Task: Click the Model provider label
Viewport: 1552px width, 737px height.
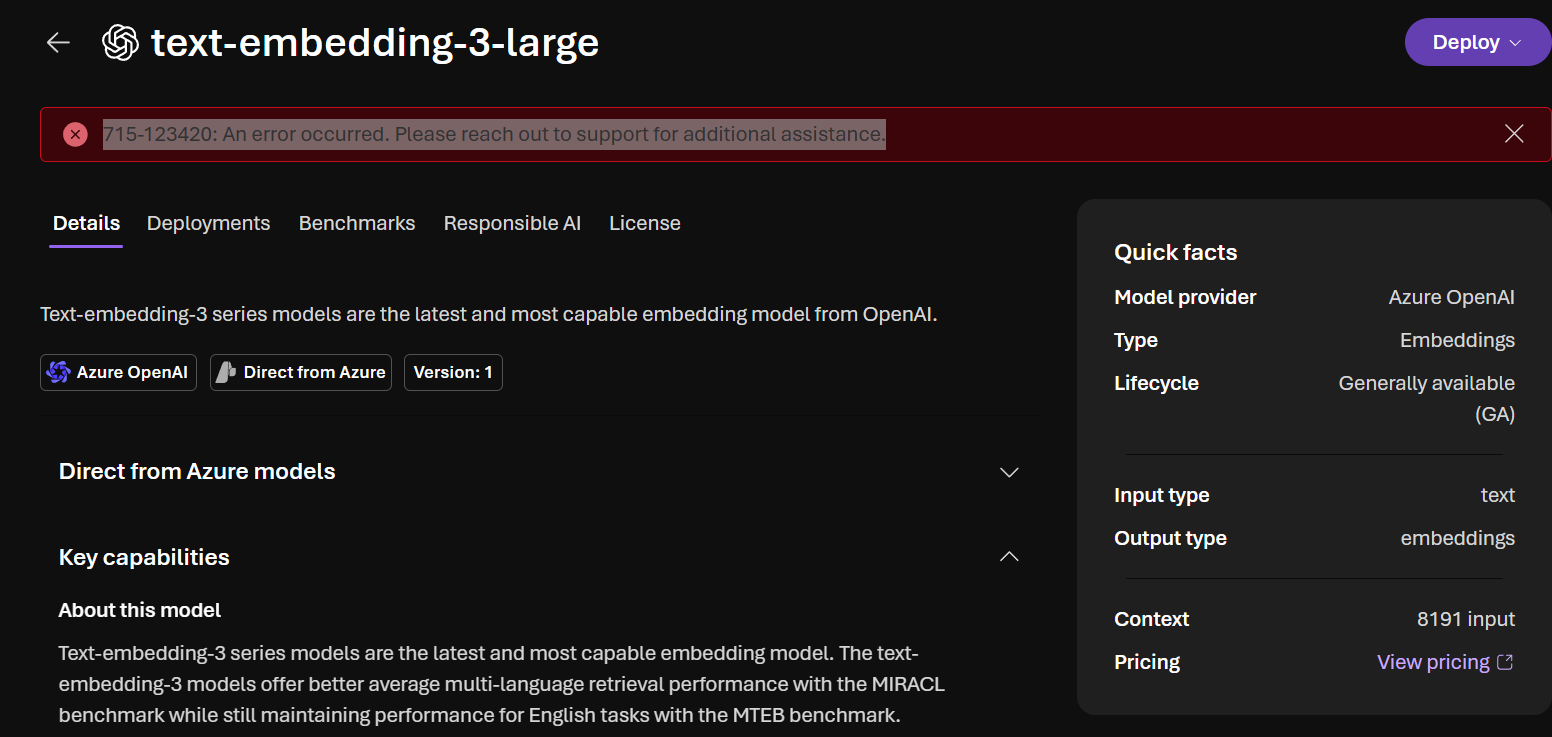Action: click(1185, 297)
